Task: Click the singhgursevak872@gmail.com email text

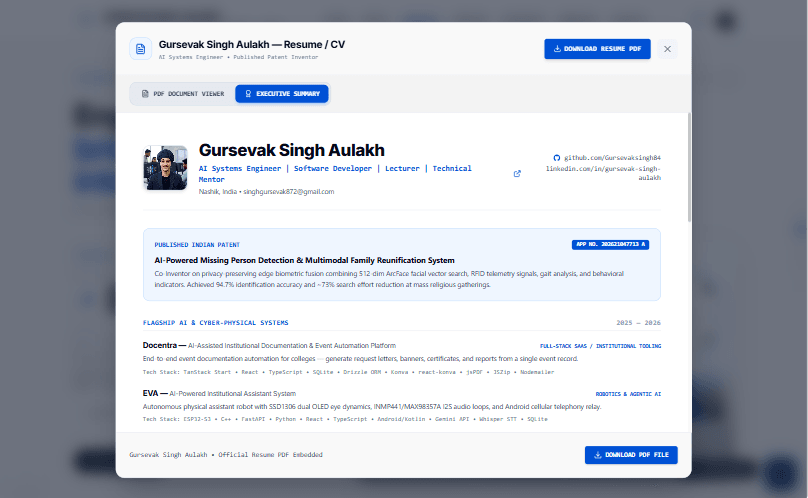Action: click(289, 192)
